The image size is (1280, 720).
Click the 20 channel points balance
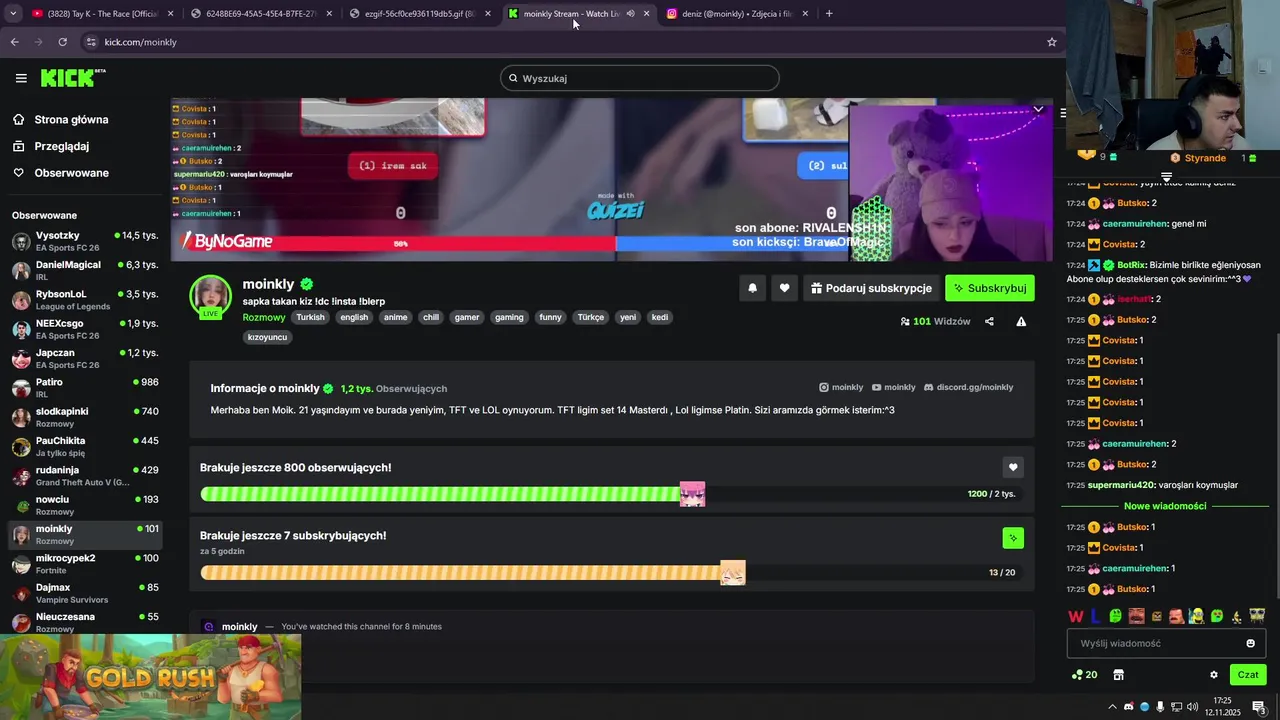click(x=1084, y=675)
